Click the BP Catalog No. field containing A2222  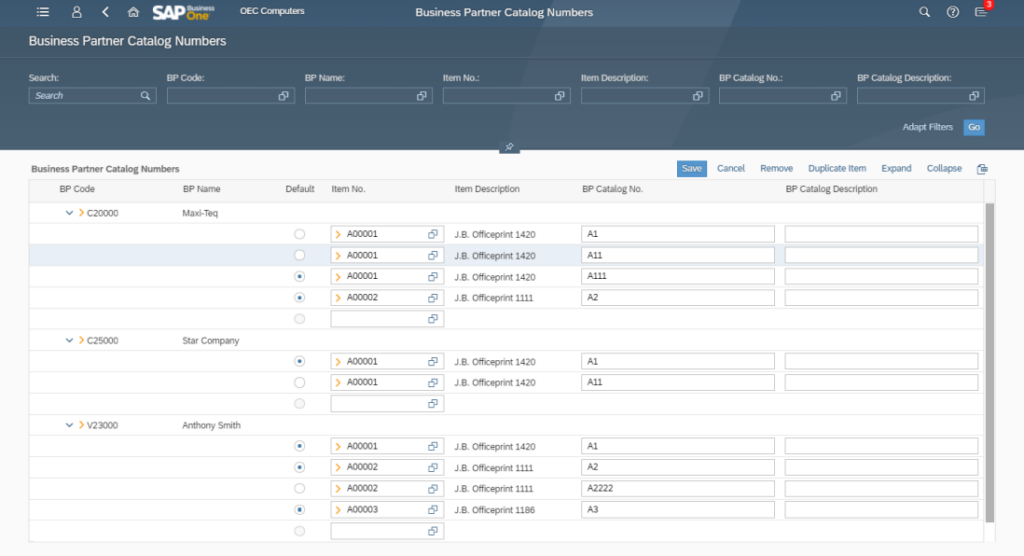[x=677, y=489]
